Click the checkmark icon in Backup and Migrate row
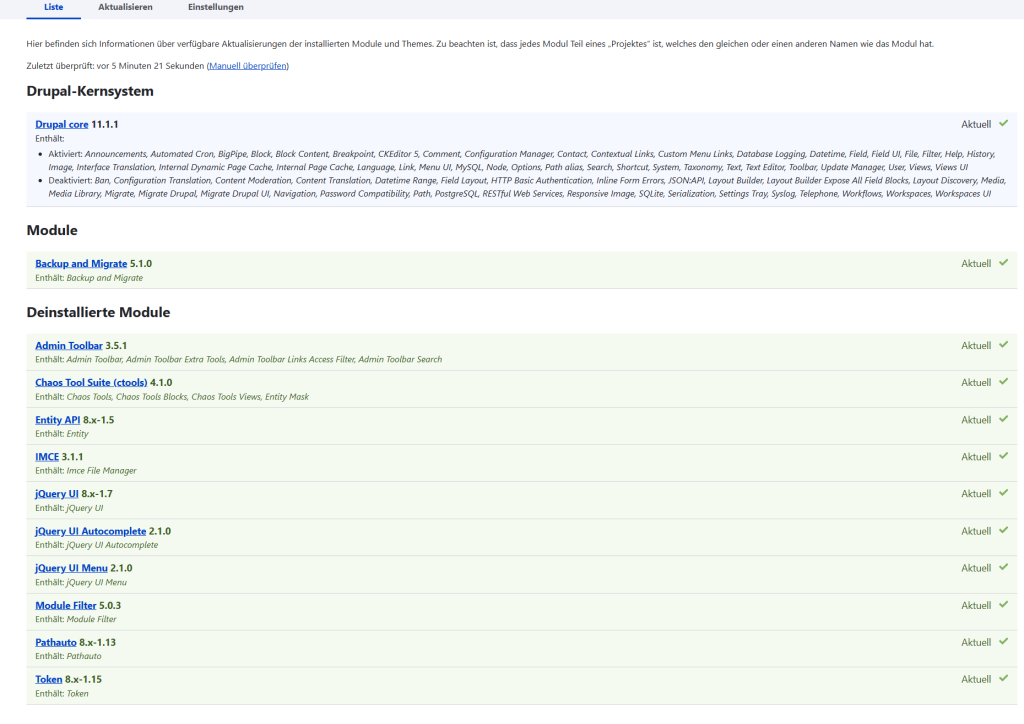The image size is (1024, 724). click(1003, 263)
